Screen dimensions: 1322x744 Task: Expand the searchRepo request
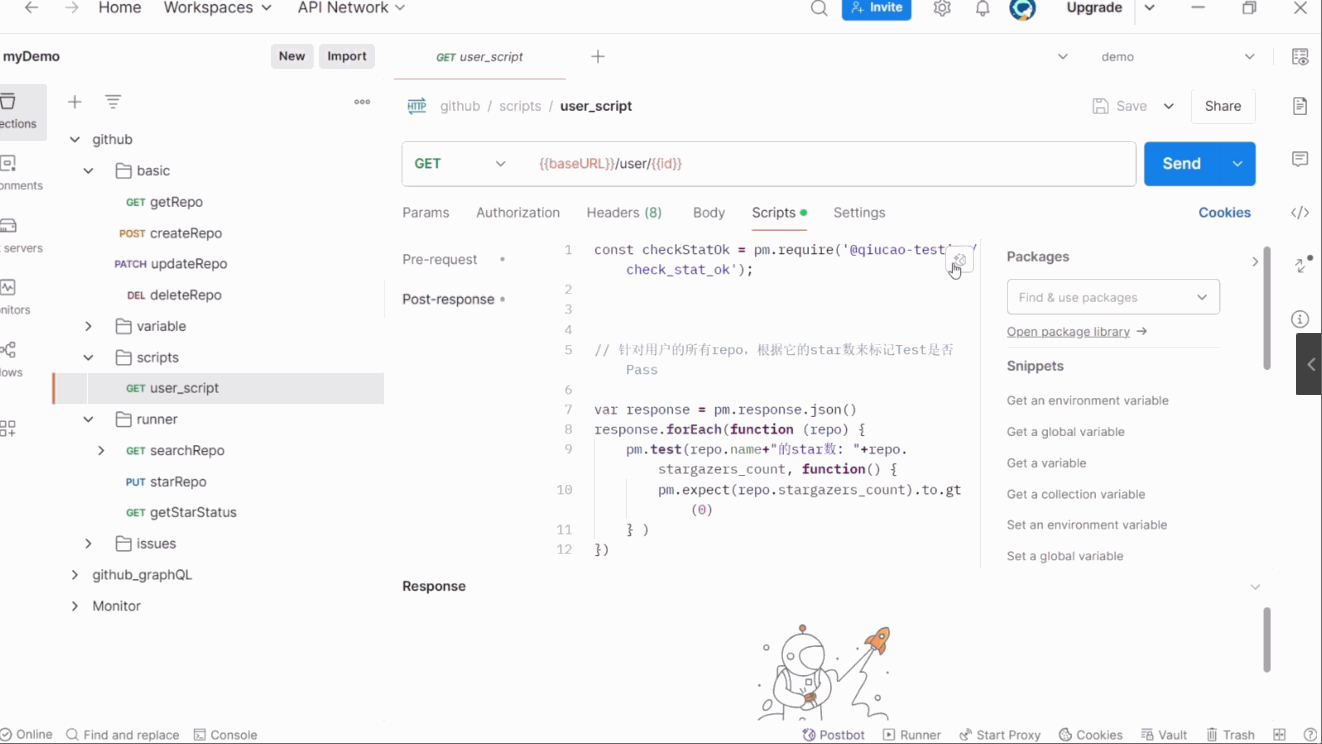(101, 451)
